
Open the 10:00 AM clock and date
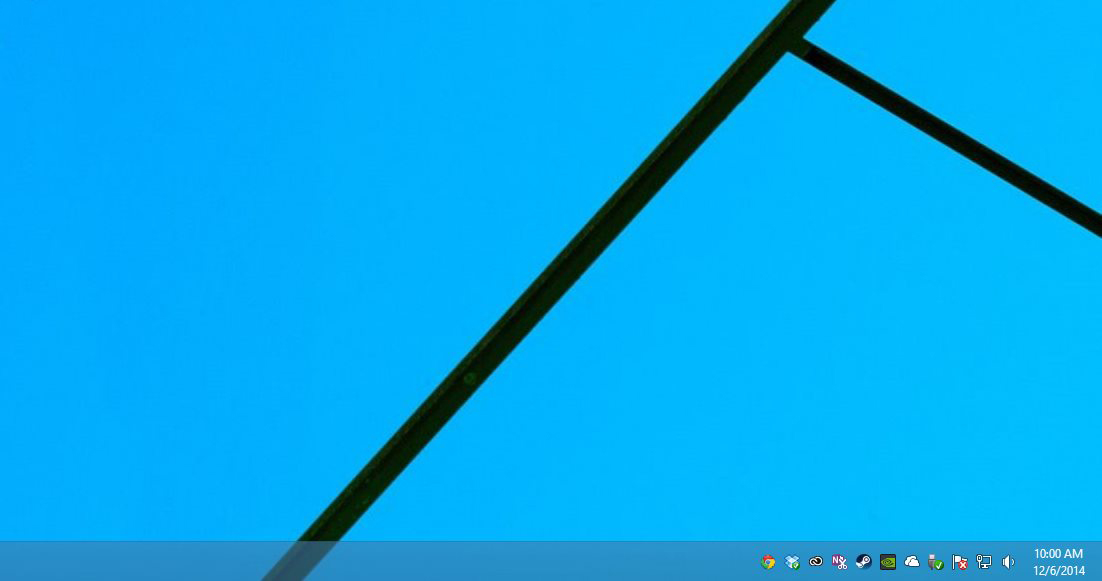coord(1058,561)
